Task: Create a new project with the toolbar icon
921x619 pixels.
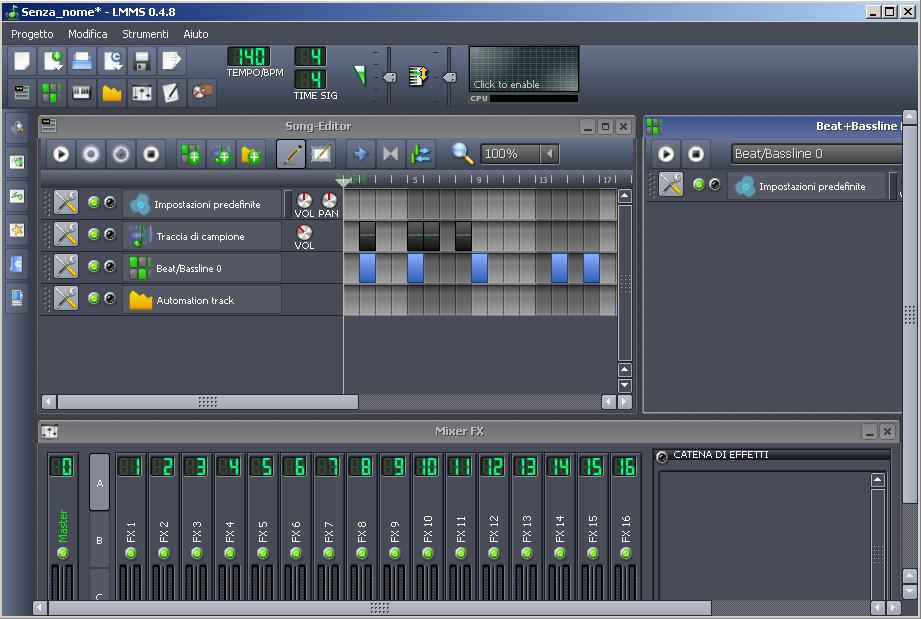Action: 22,61
